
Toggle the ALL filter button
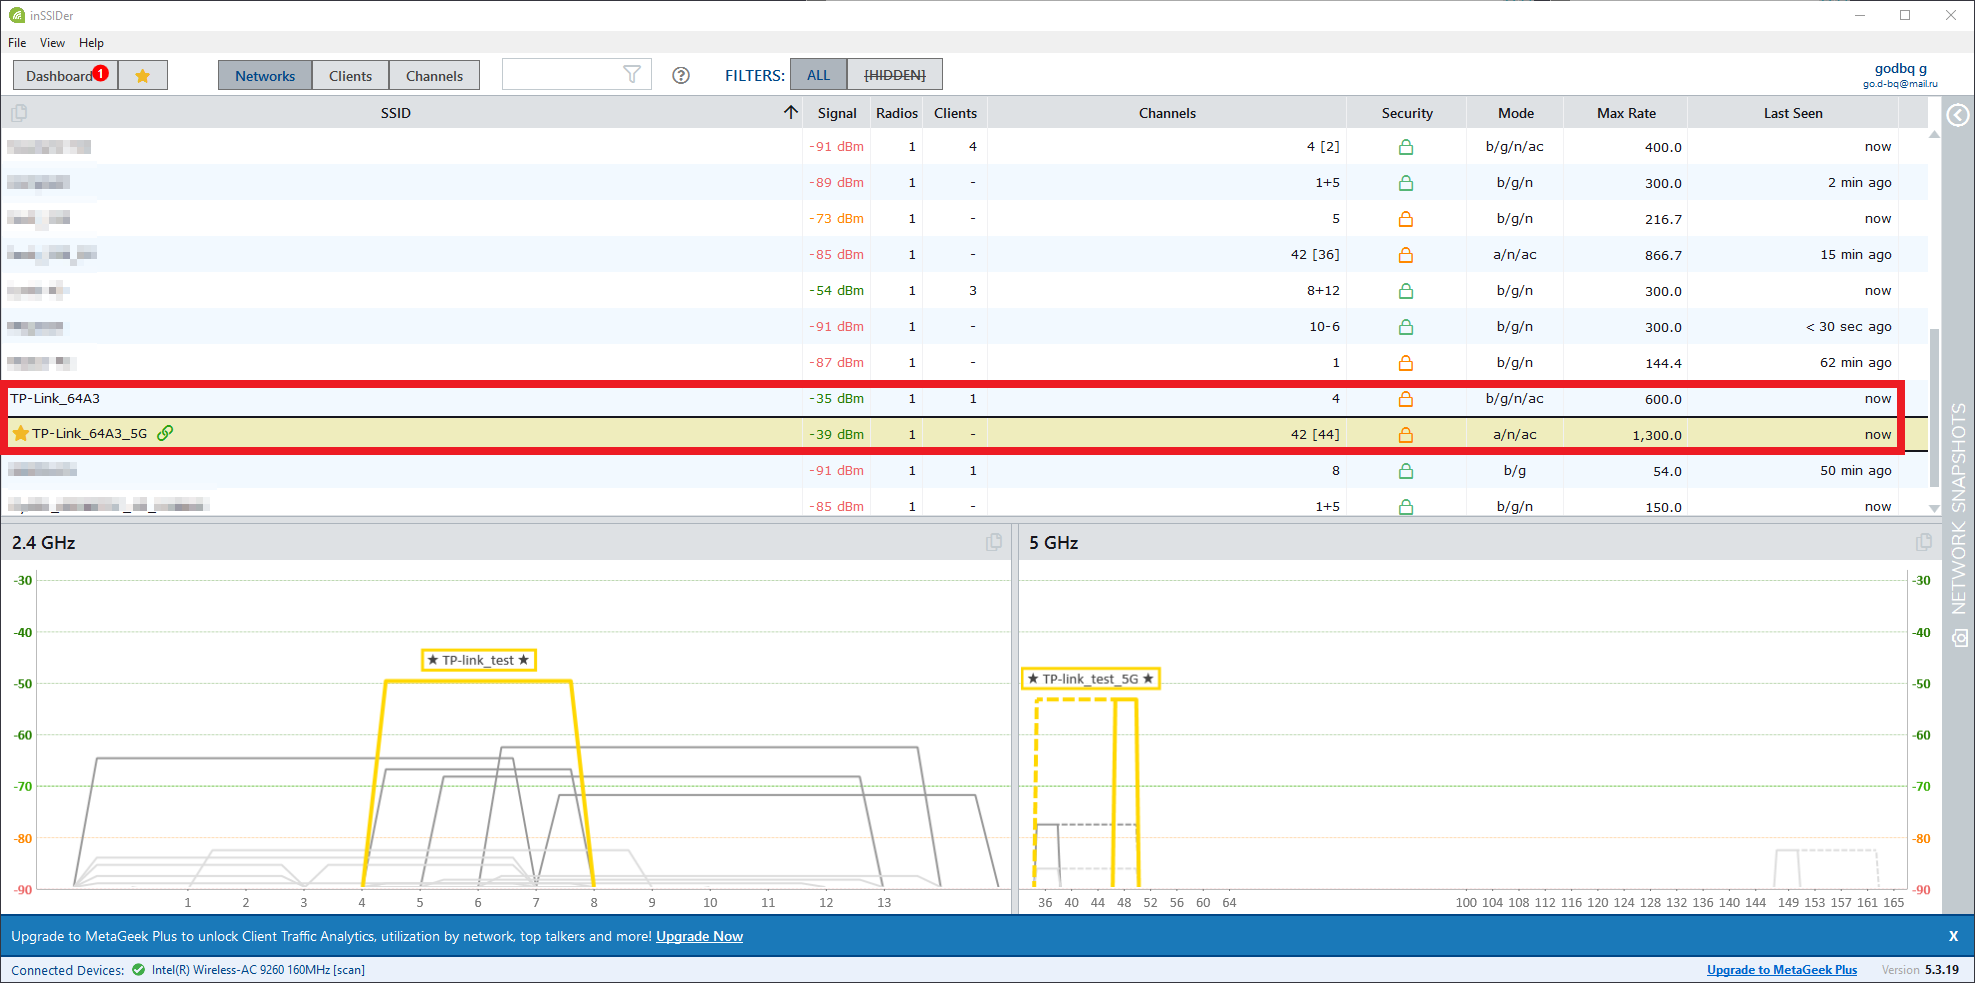click(818, 75)
